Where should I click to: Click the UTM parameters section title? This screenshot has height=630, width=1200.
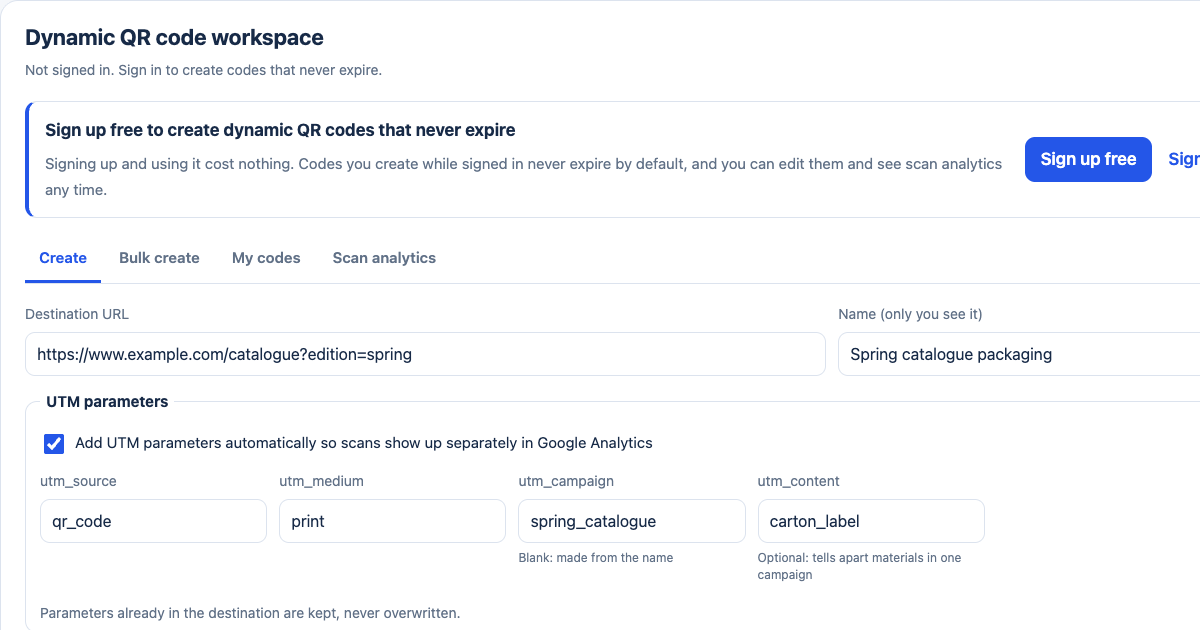pyautogui.click(x=107, y=402)
